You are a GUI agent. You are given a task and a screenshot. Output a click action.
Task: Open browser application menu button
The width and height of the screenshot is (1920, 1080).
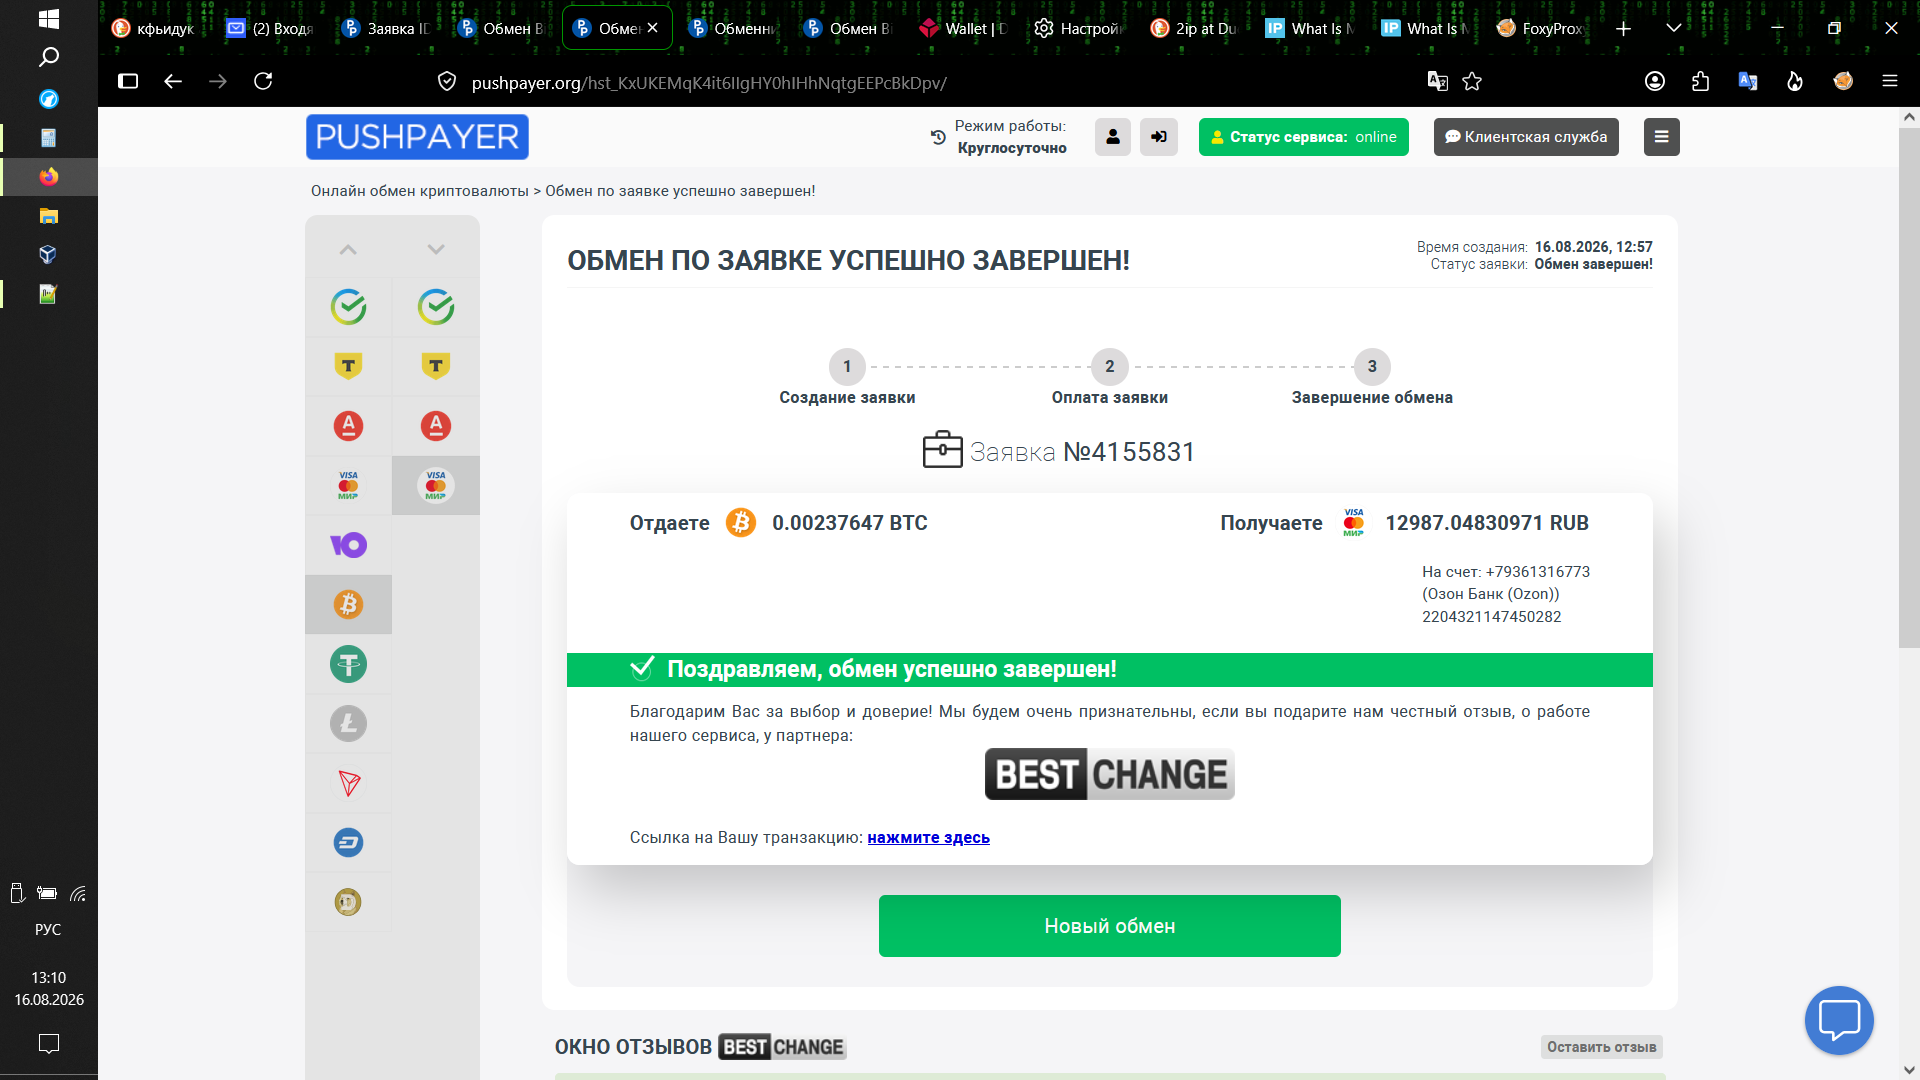[x=1890, y=81]
